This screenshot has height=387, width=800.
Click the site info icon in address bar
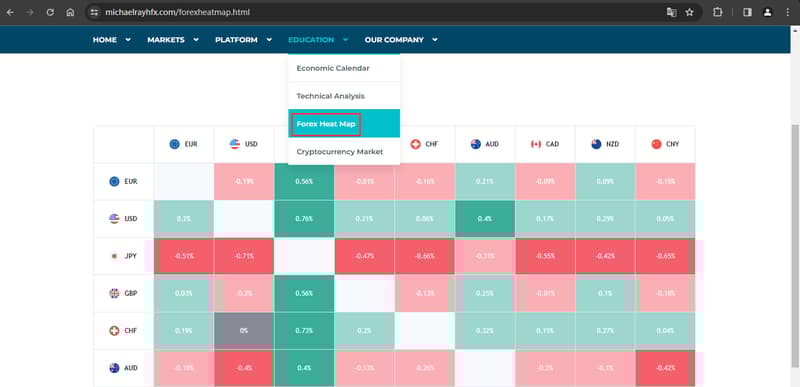(x=93, y=12)
